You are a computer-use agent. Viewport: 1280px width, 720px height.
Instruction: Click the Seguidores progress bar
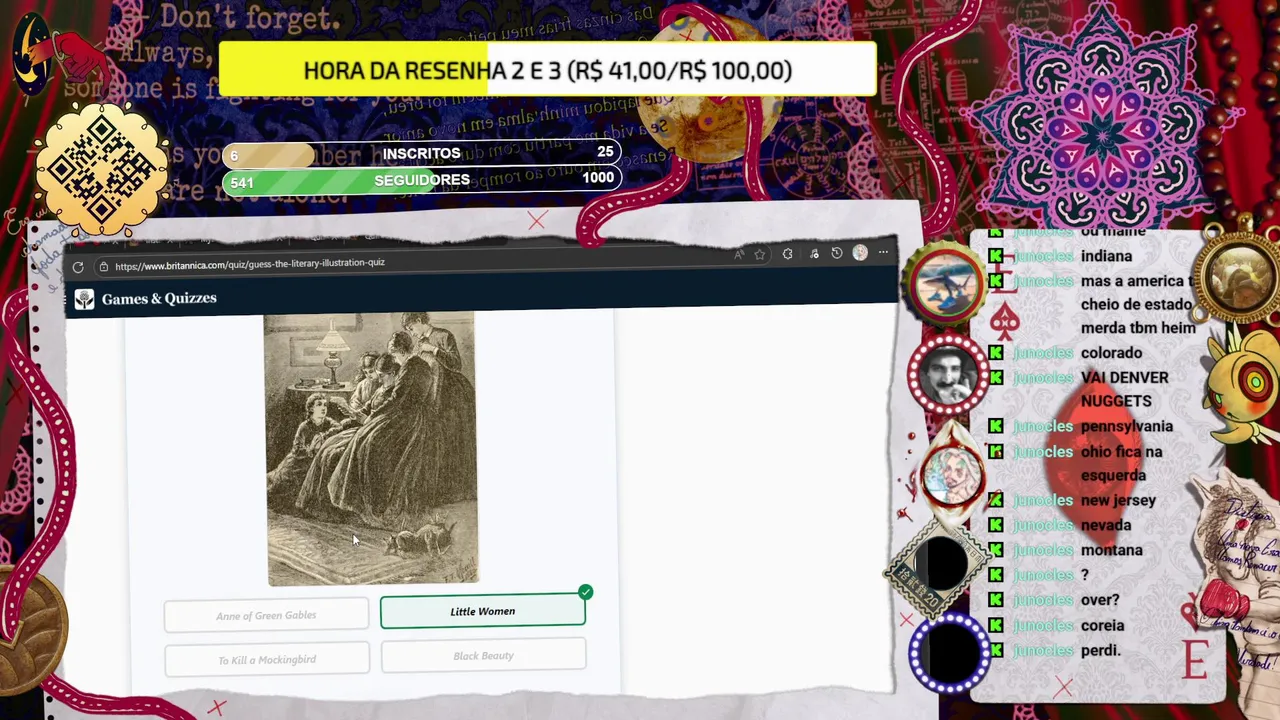coord(421,180)
